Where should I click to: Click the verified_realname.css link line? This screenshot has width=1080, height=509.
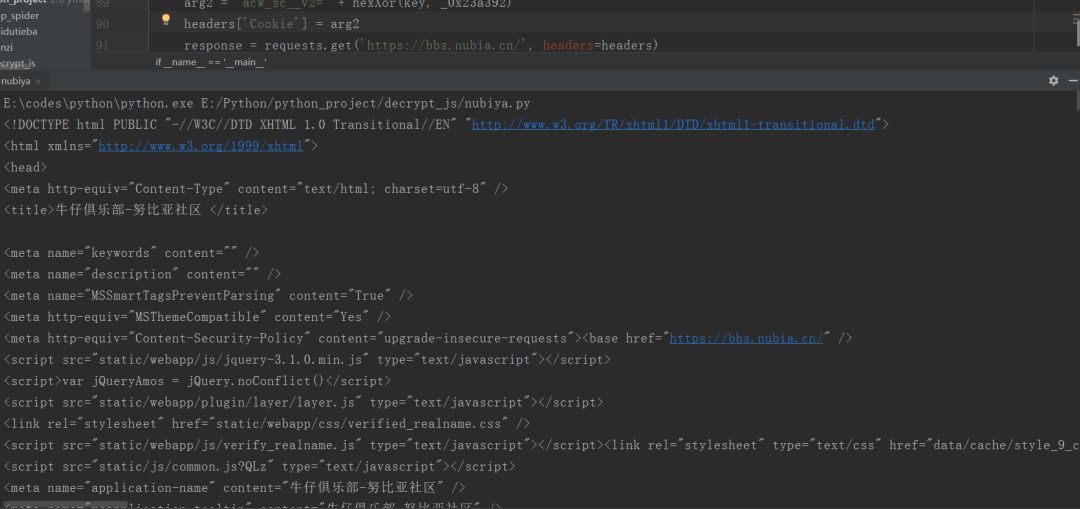(x=267, y=424)
